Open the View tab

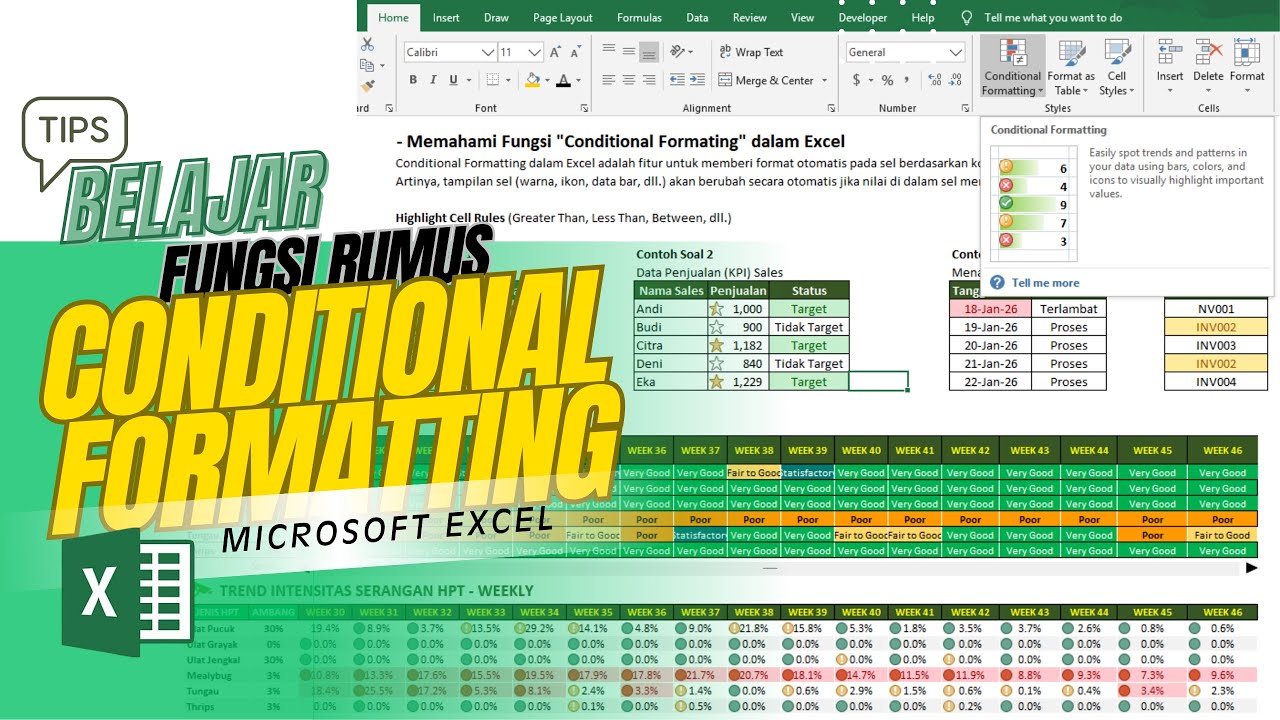click(802, 17)
